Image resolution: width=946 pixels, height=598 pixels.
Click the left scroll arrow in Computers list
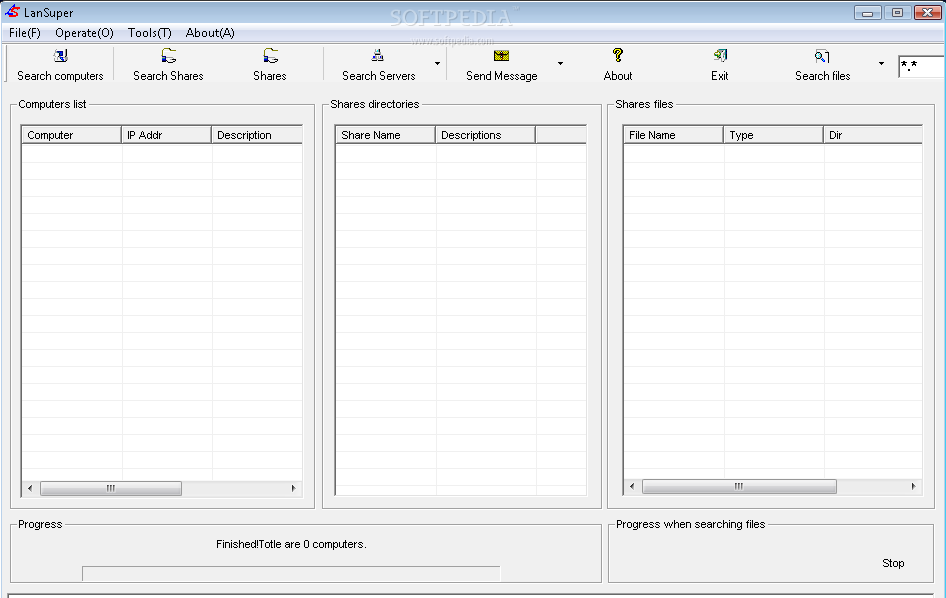coord(30,488)
